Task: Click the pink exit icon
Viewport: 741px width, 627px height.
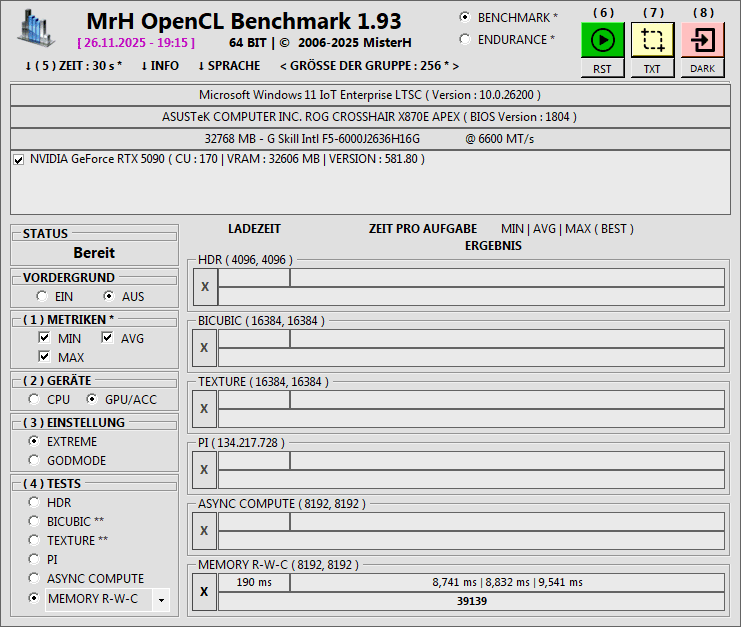Action: 703,40
